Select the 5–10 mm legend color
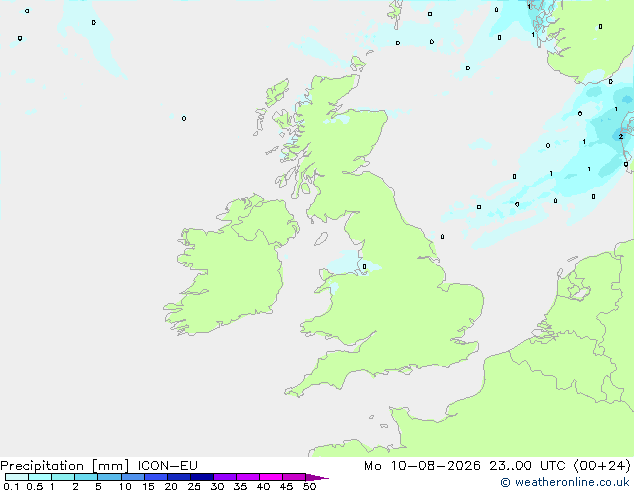Screen dimensions: 634x490 [109, 477]
